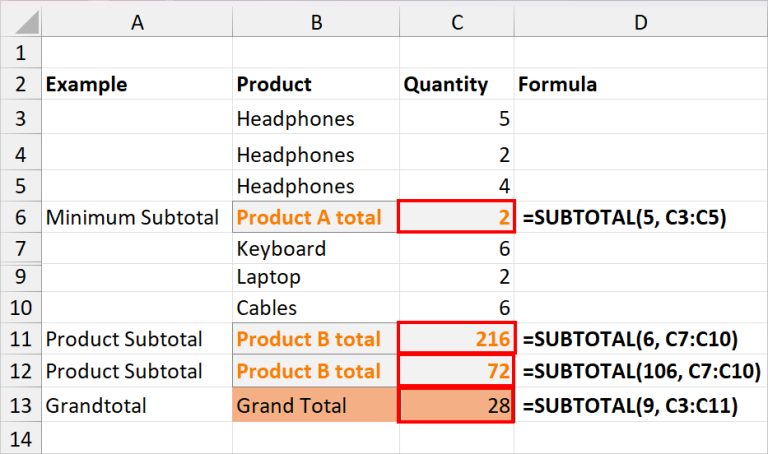Select the Product header cell

pyautogui.click(x=316, y=84)
